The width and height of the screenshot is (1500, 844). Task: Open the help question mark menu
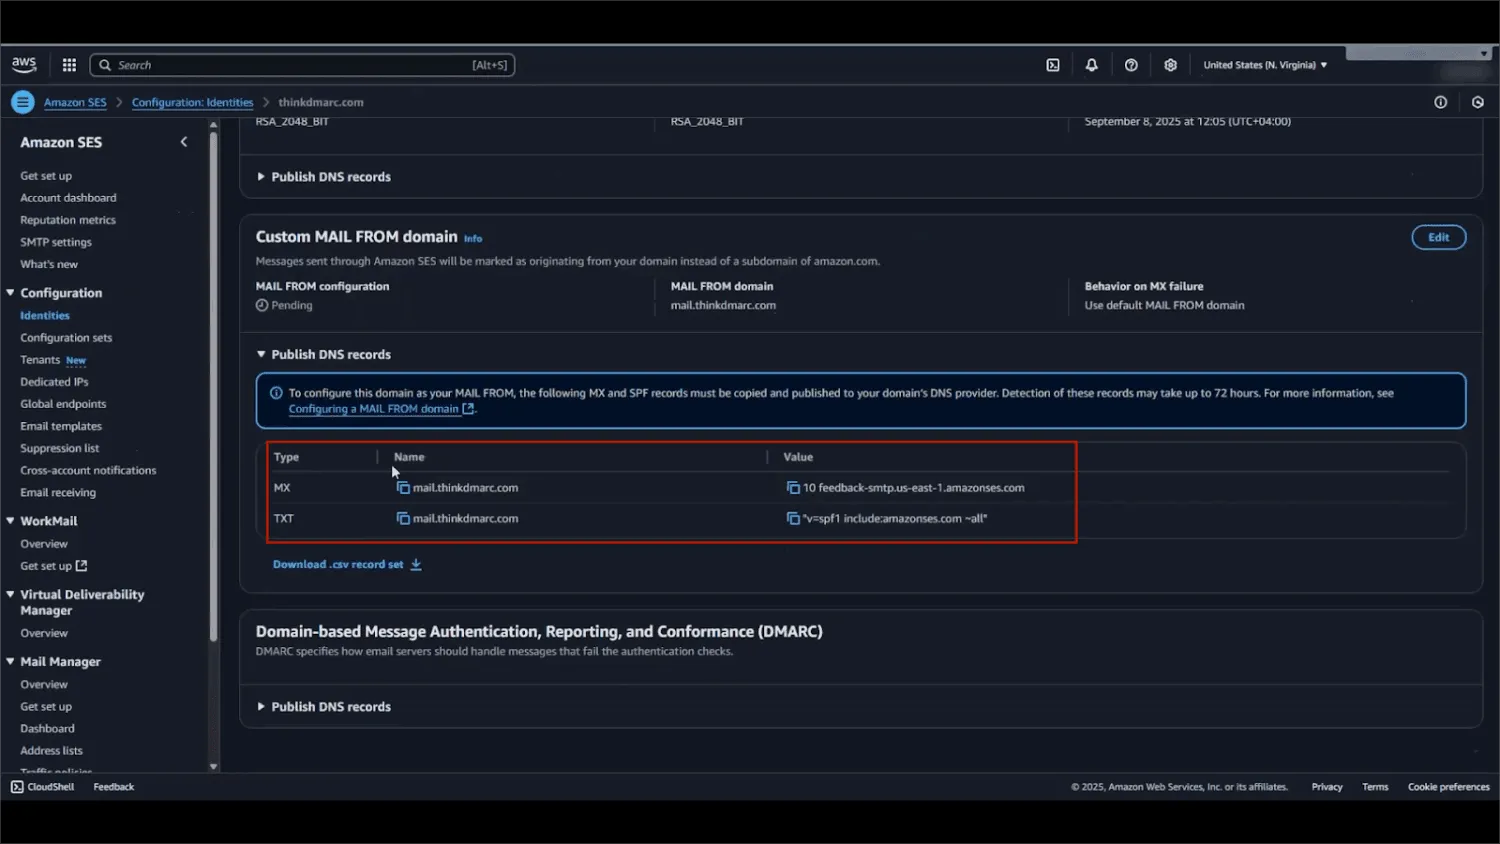pyautogui.click(x=1131, y=65)
